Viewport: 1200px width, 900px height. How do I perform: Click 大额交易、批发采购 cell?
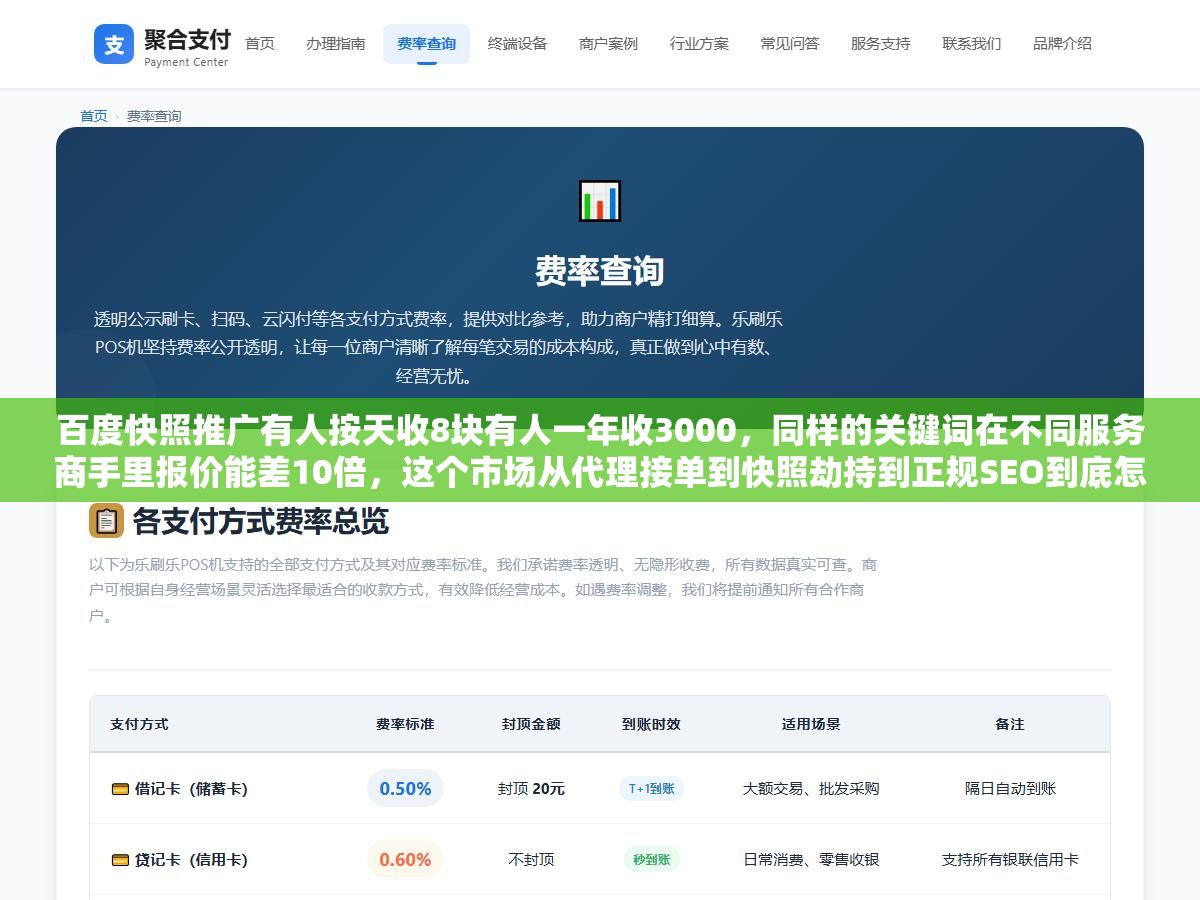811,789
